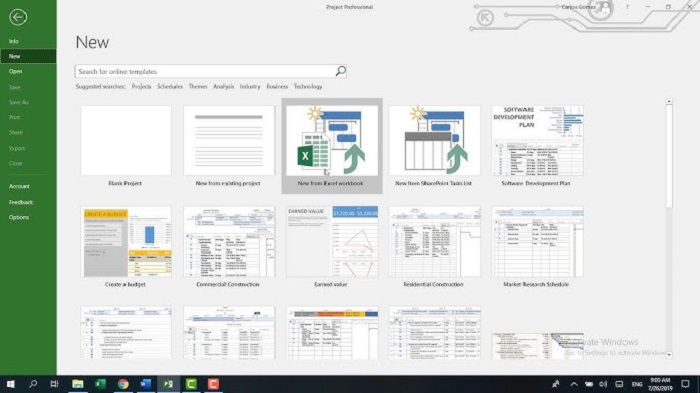Click the search magnifier icon
Screen dimensions: 700x393
(341, 71)
